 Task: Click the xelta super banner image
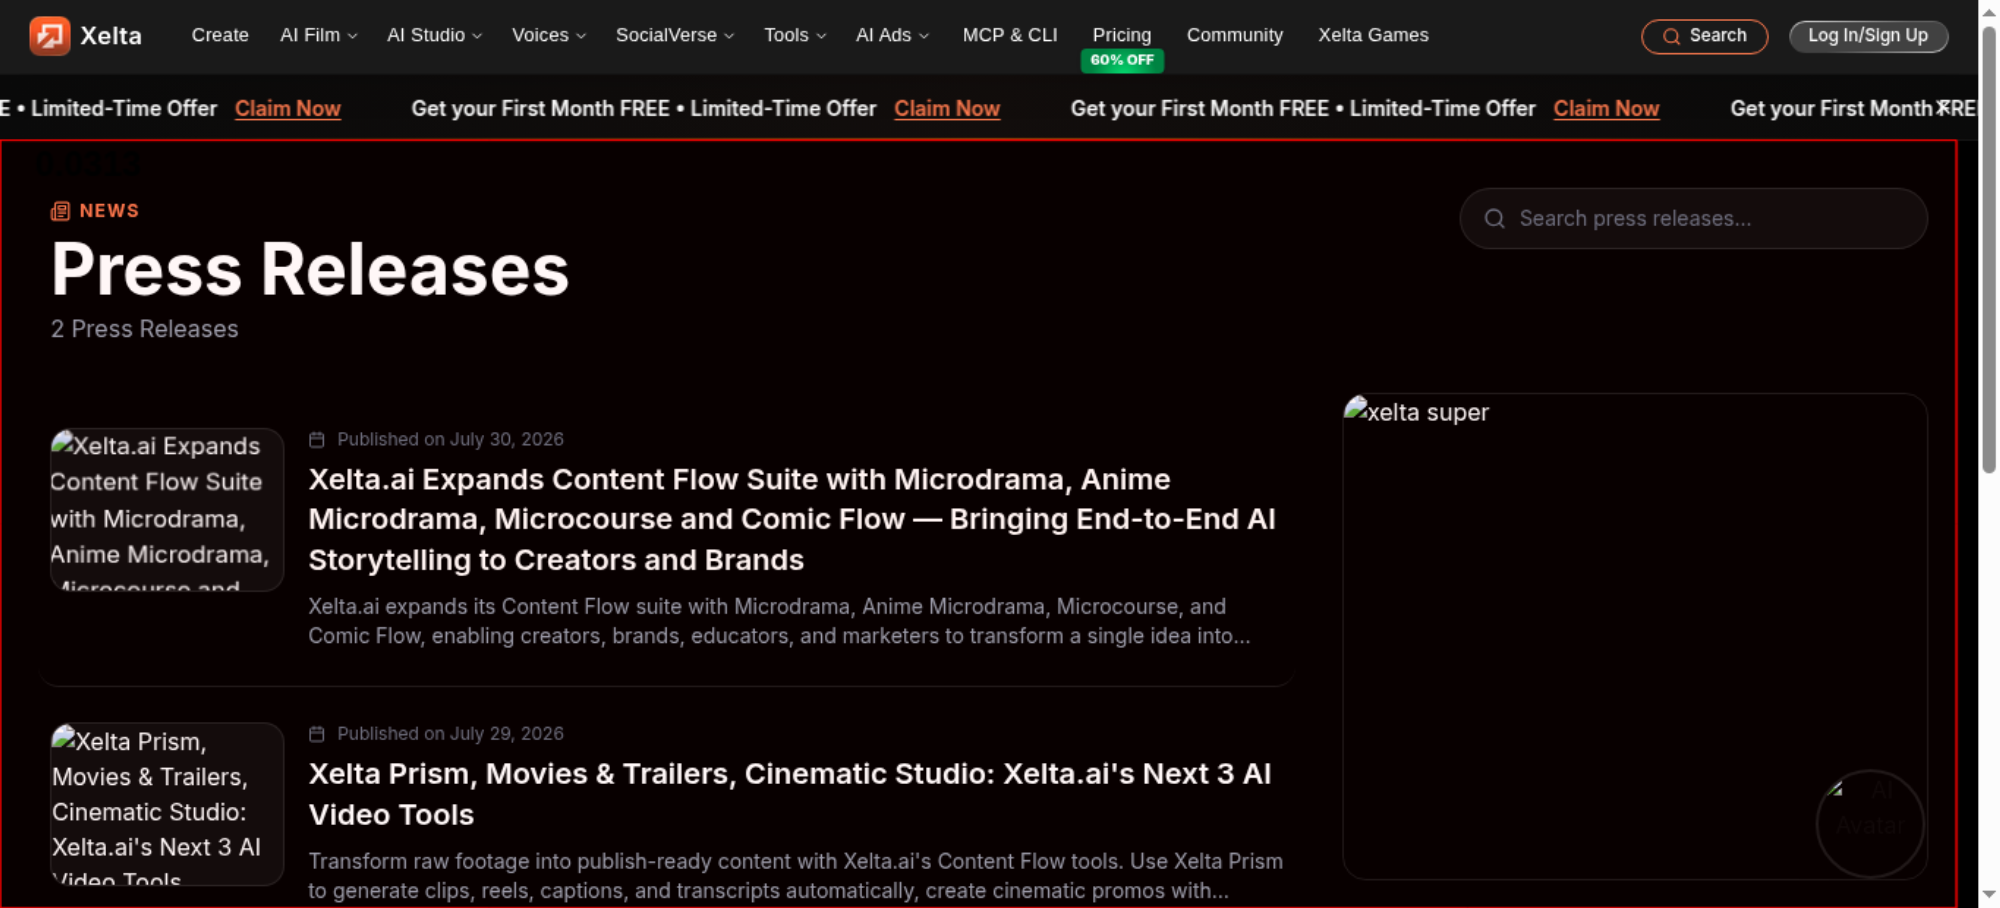[1635, 637]
